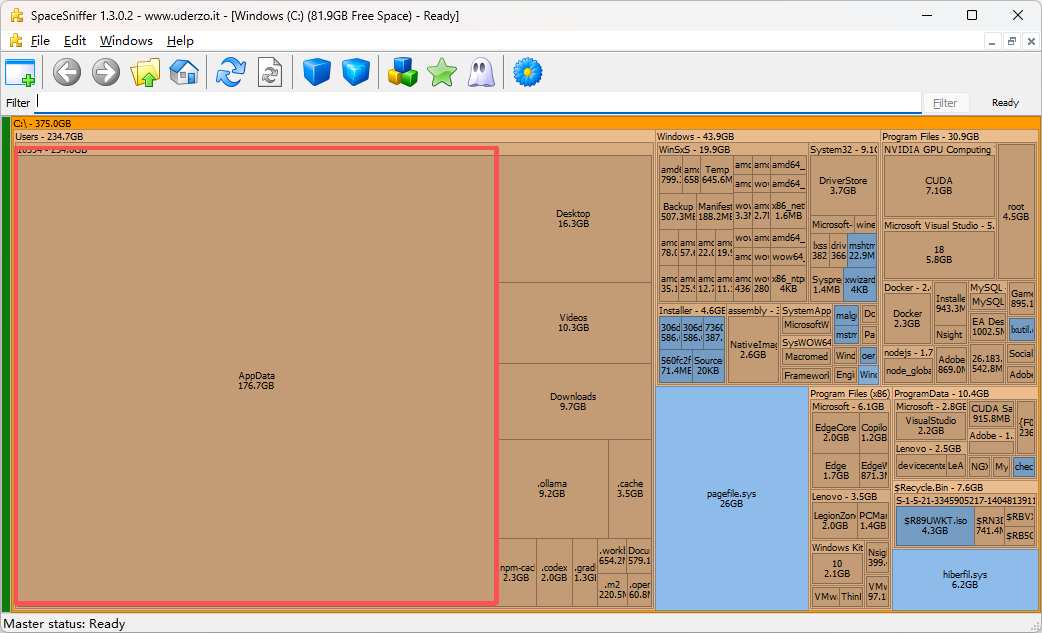Select the Desktop 16.3GB block
This screenshot has width=1042, height=633.
point(573,219)
